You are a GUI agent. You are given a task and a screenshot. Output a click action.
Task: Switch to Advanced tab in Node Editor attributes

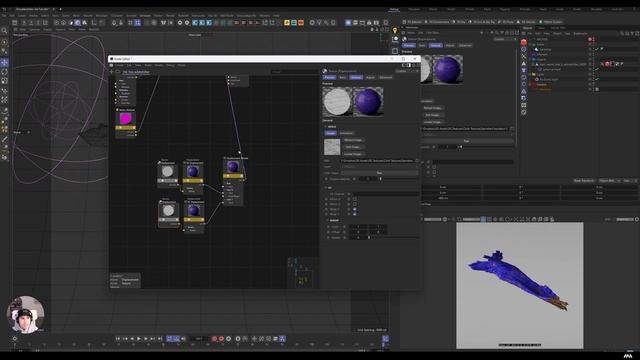[x=385, y=77]
